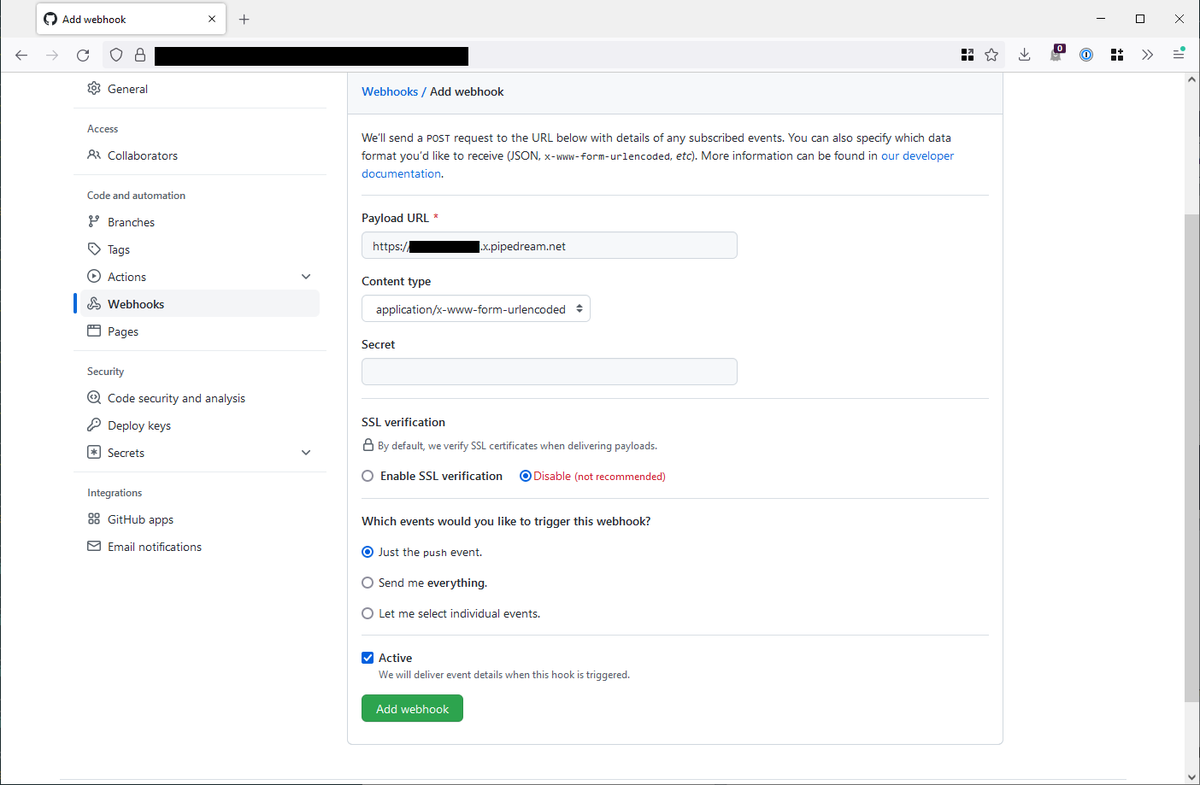The width and height of the screenshot is (1200, 785).
Task: Click the Actions play icon
Action: (x=94, y=277)
